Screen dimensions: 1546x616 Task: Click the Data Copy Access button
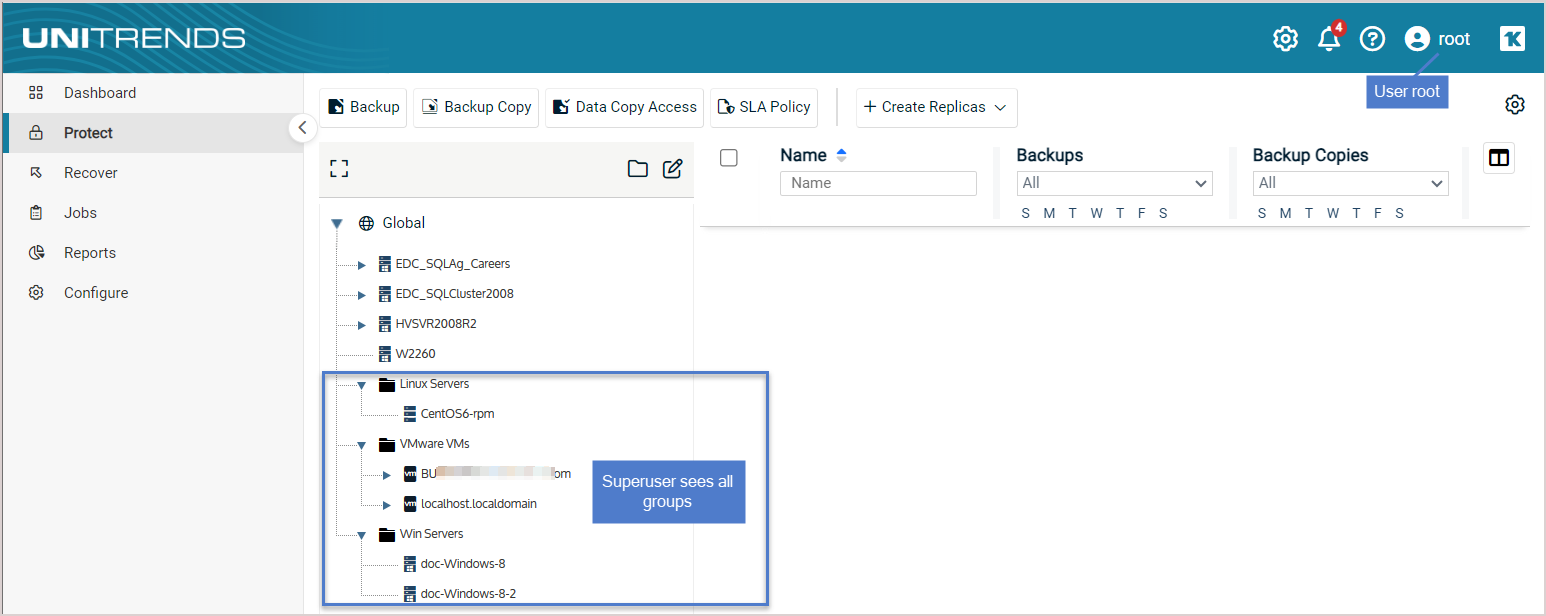pos(625,108)
